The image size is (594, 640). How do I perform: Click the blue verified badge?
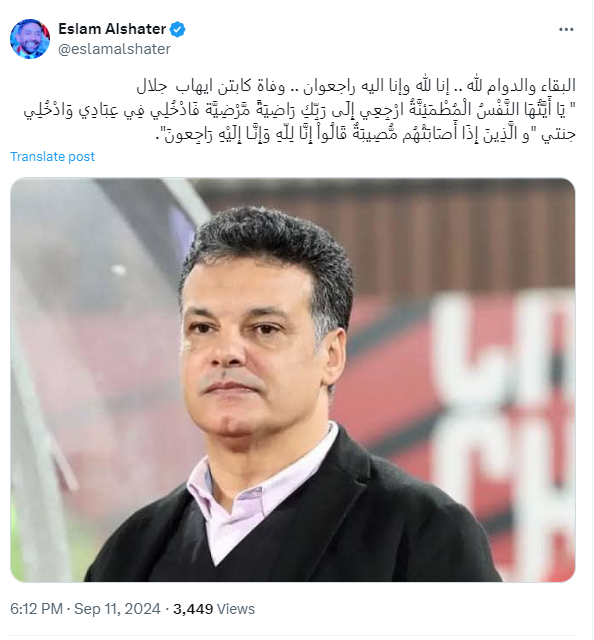click(178, 29)
